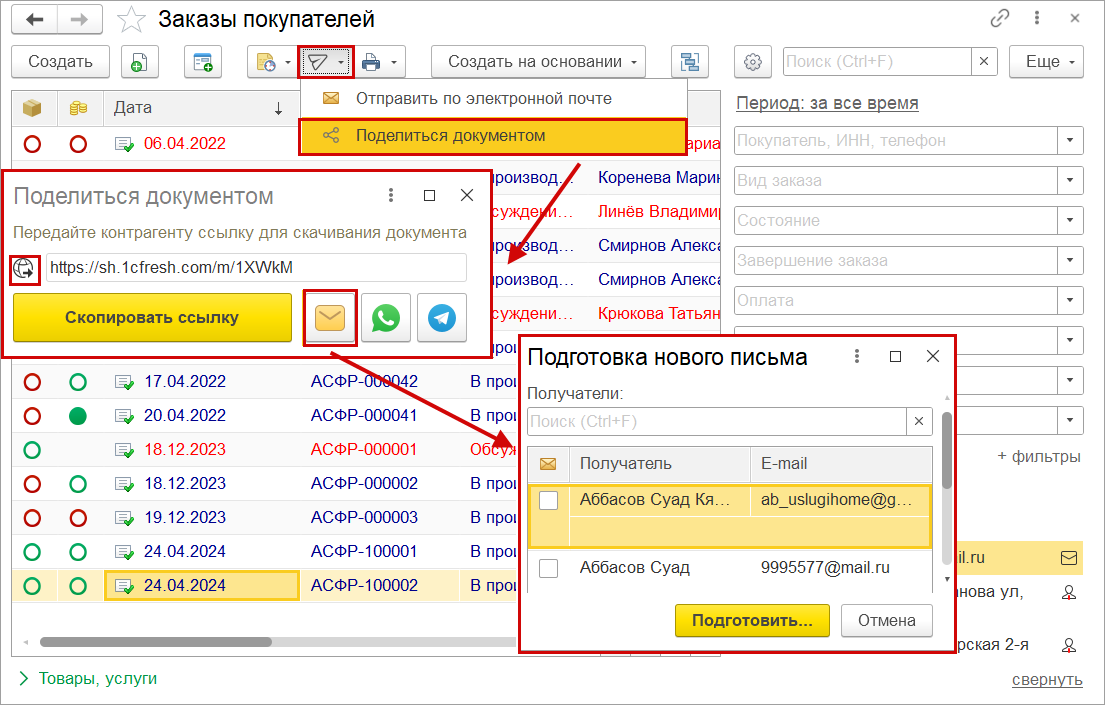
Task: Expand Покупатель, ИНН, телефон filter dropdown
Action: (x=1070, y=140)
